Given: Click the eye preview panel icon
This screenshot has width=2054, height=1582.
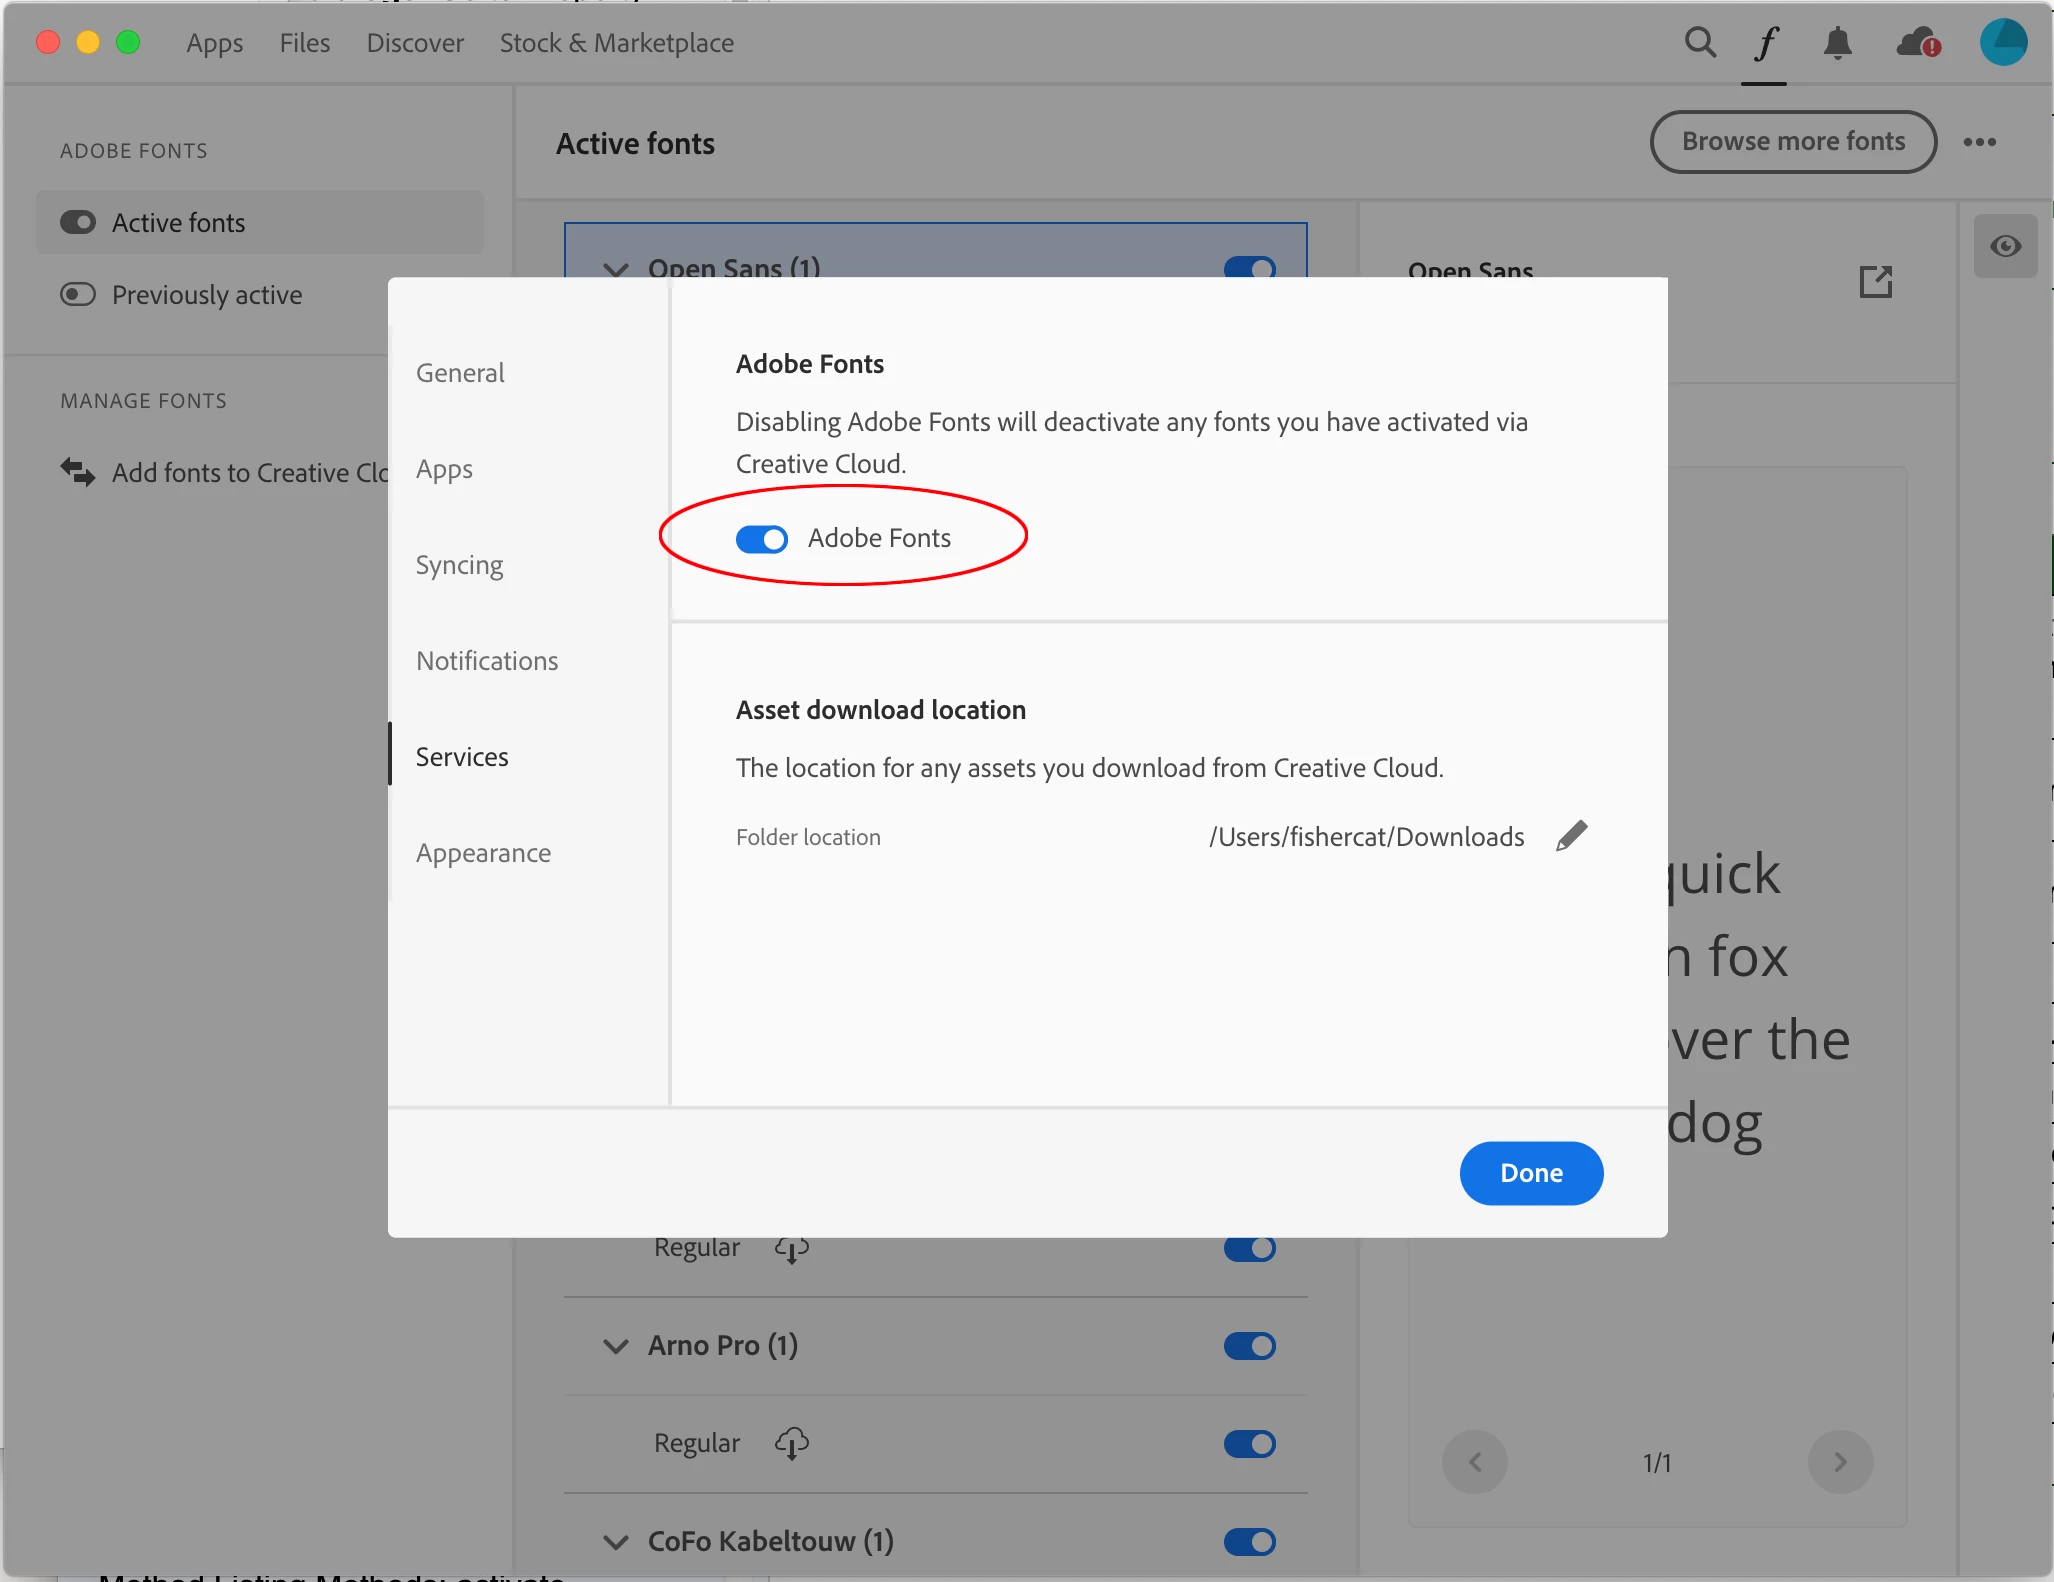Looking at the screenshot, I should pos(2005,246).
